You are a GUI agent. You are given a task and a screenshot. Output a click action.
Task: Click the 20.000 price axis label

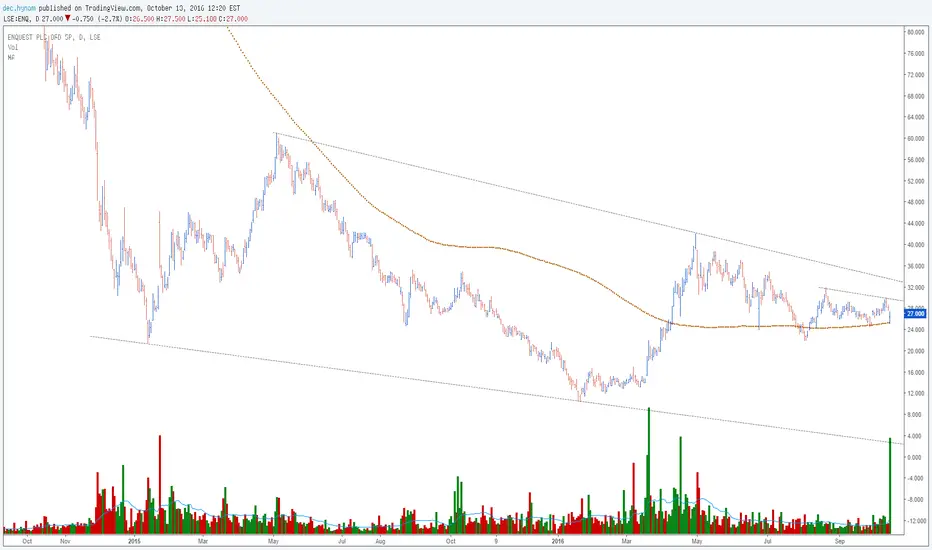pyautogui.click(x=915, y=351)
